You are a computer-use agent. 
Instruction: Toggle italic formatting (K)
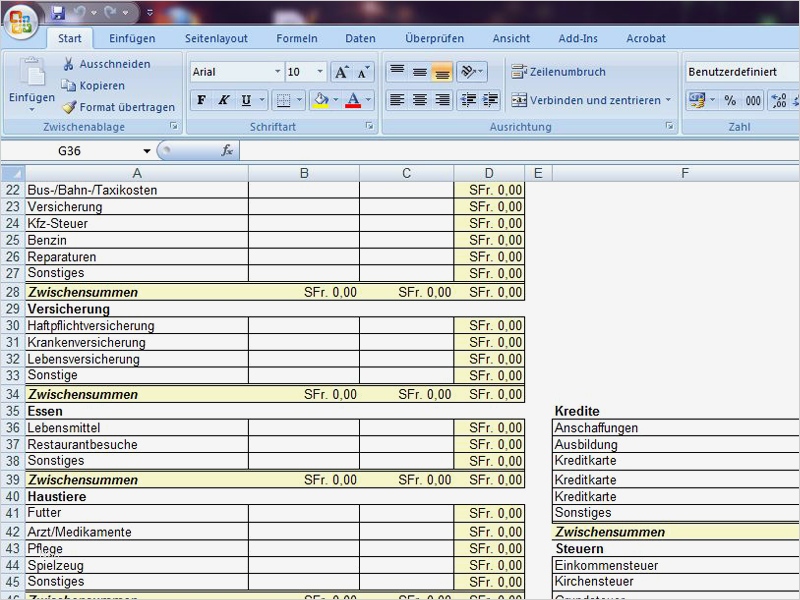coord(223,100)
